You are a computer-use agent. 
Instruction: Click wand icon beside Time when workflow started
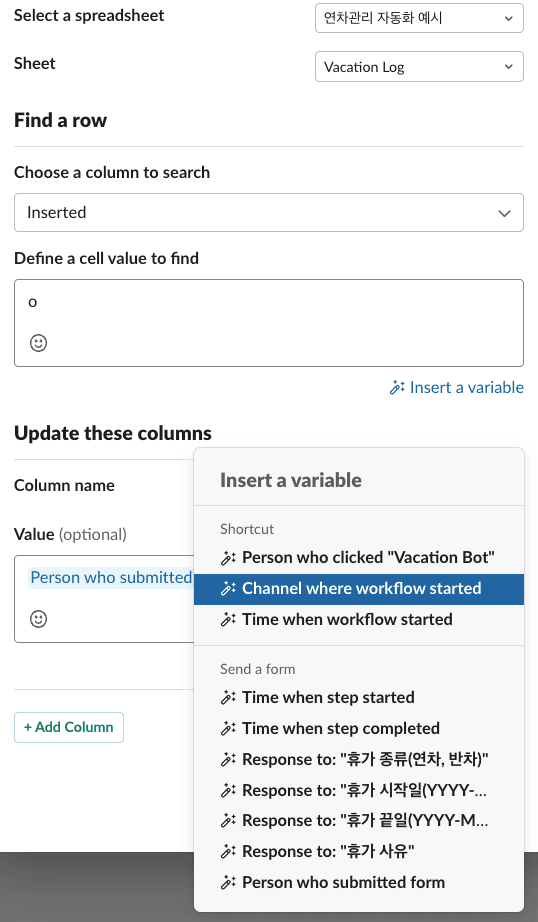coord(228,619)
